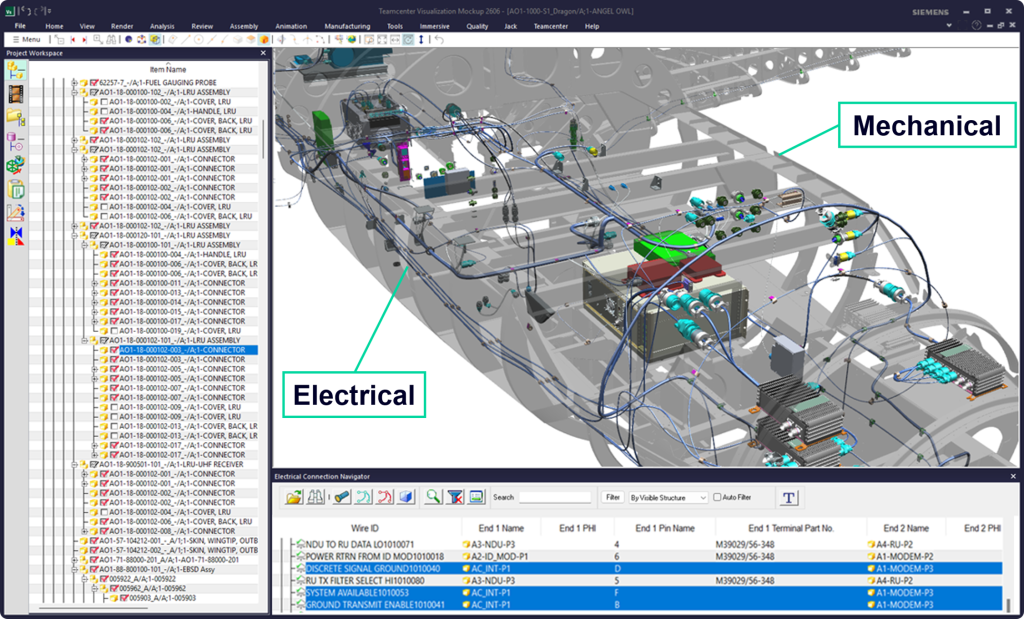Click the green magnifier icon in Connection Navigator

433,498
